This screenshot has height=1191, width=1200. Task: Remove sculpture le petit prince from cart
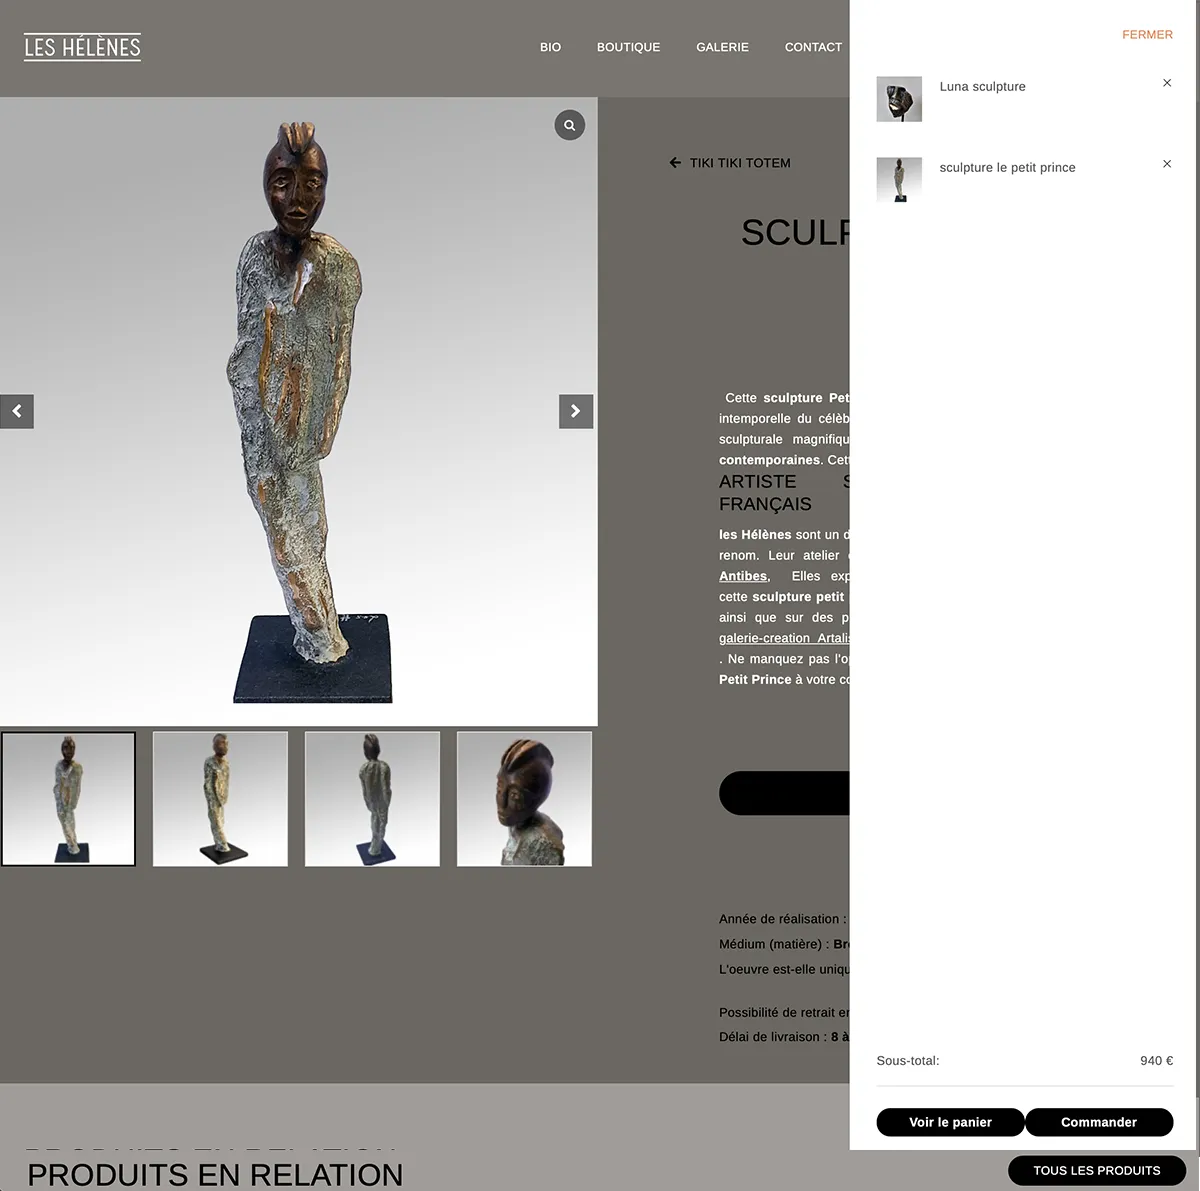(x=1167, y=164)
